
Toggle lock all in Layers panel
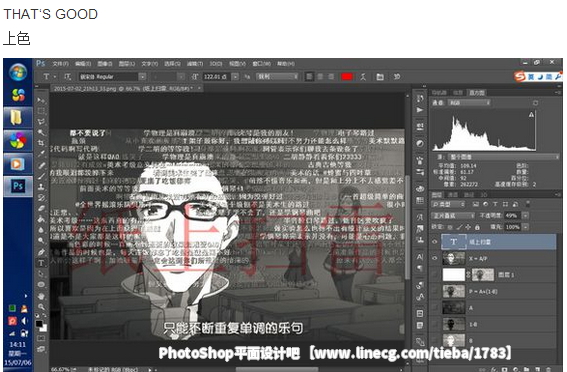point(477,227)
